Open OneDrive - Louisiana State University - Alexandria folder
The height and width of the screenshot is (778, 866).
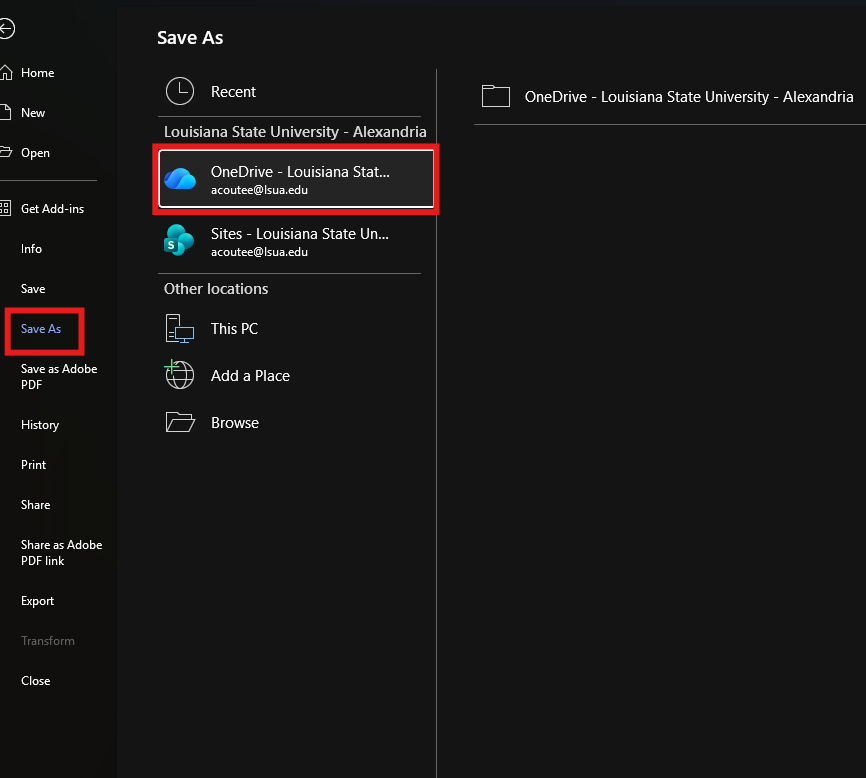click(x=688, y=97)
